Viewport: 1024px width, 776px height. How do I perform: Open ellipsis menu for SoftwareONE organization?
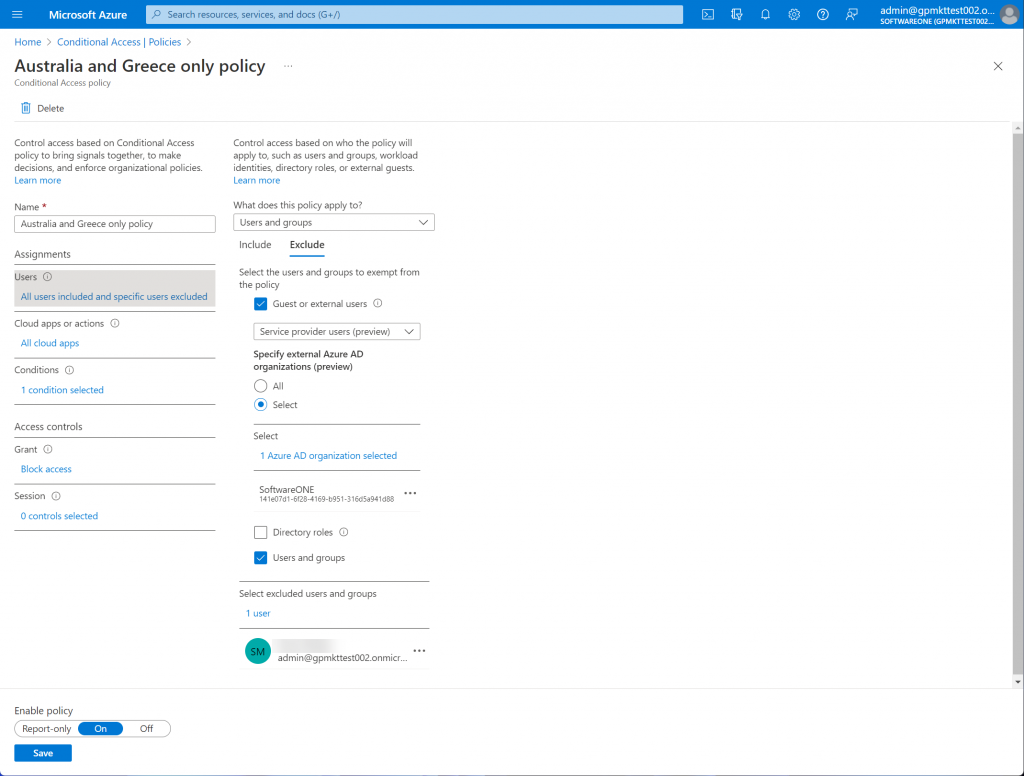pyautogui.click(x=409, y=493)
